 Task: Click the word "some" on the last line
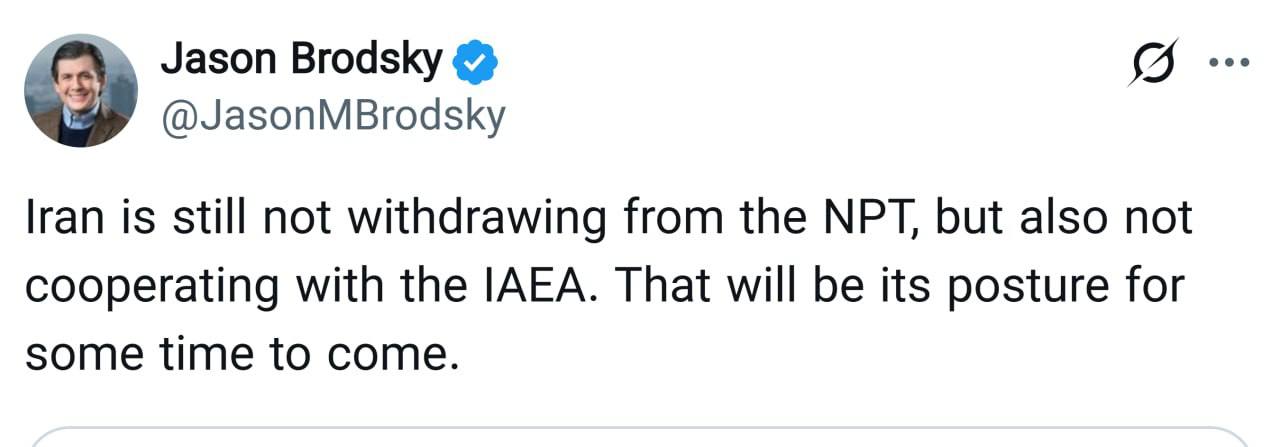pyautogui.click(x=78, y=355)
